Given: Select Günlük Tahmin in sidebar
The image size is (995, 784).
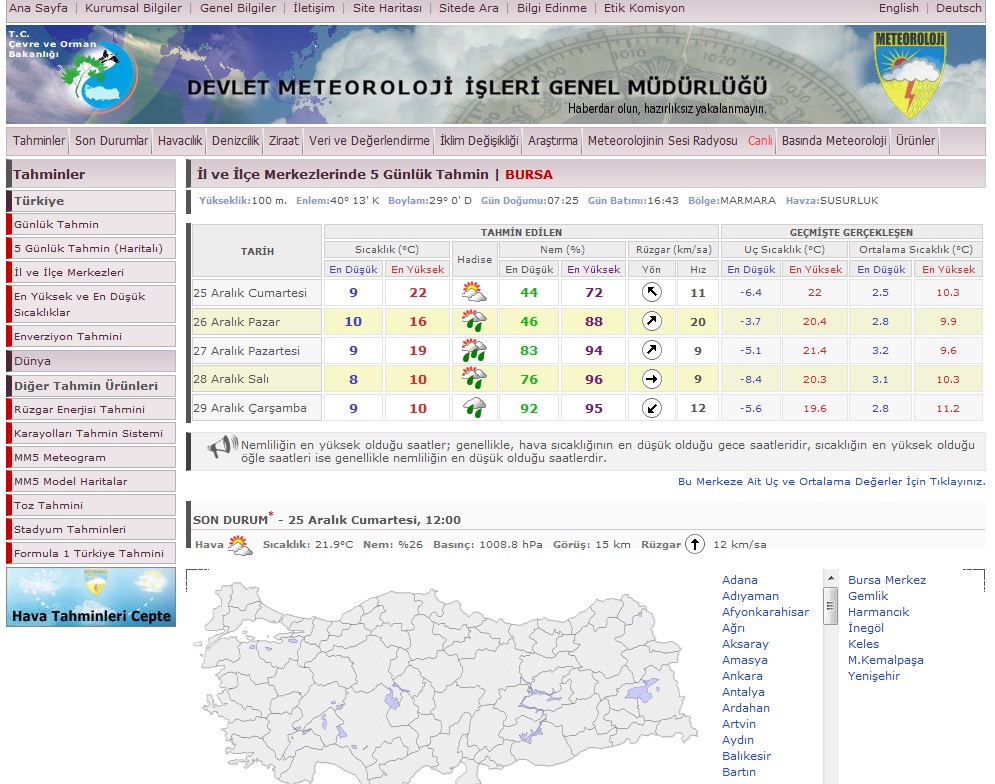Looking at the screenshot, I should (x=91, y=224).
